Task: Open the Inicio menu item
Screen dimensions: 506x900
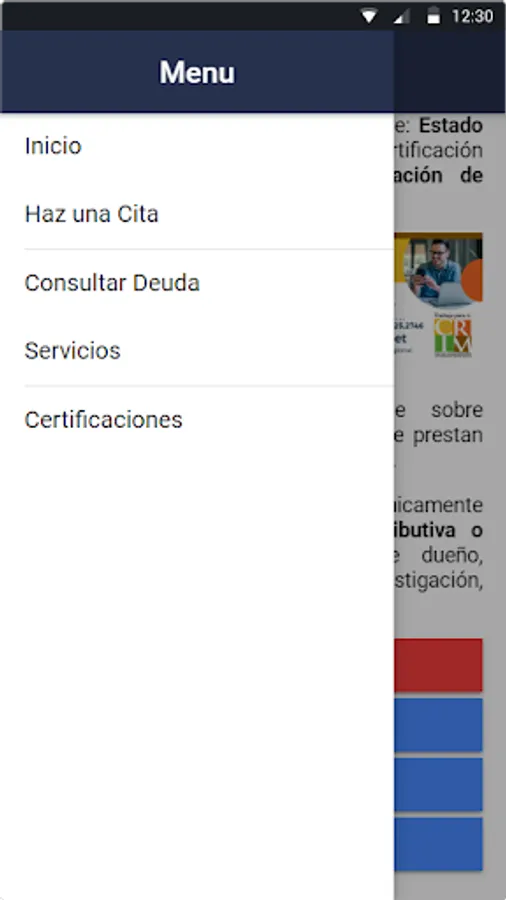Action: tap(197, 146)
